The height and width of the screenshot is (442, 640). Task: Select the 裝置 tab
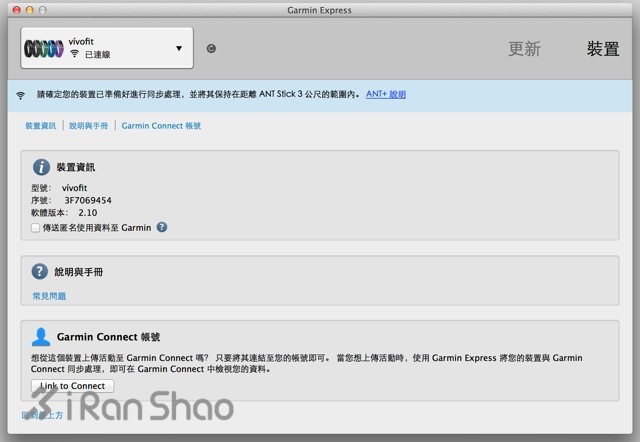602,49
